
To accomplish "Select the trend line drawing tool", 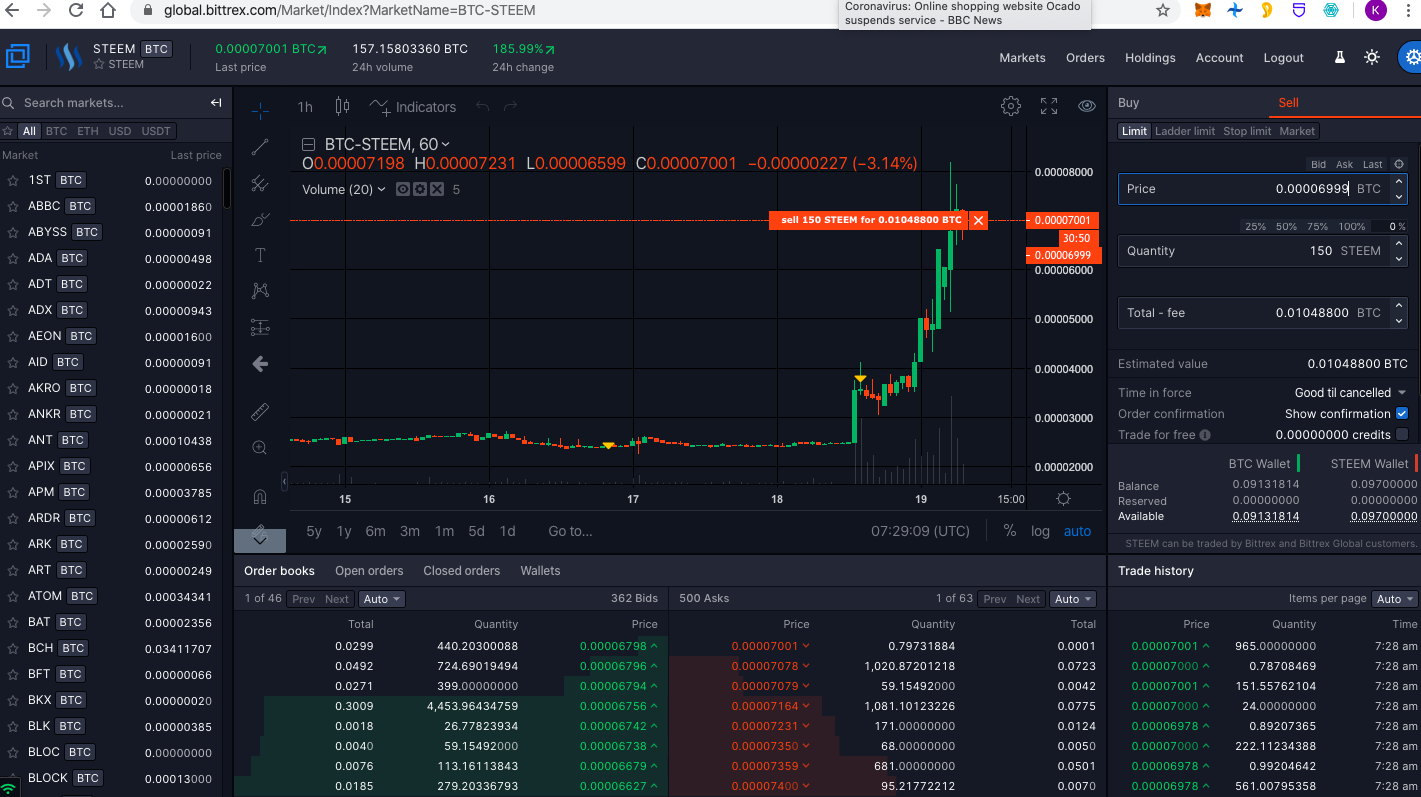I will tap(260, 147).
